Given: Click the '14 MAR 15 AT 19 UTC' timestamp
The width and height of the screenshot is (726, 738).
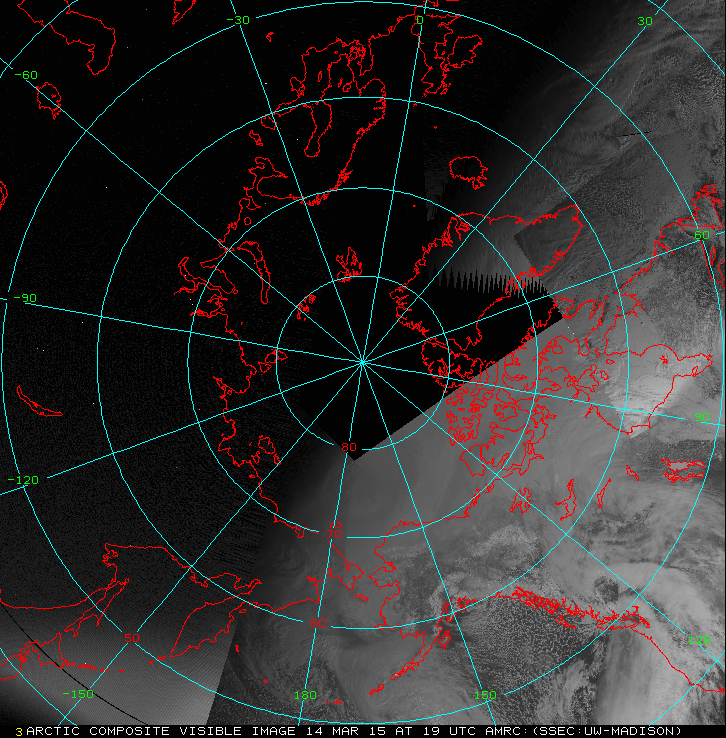Looking at the screenshot, I should point(391,731).
